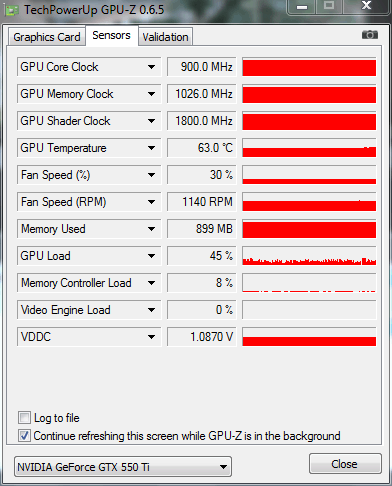Click the Video Engine Load dropdown arrow
Screen dimensions: 392x486
coord(151,310)
